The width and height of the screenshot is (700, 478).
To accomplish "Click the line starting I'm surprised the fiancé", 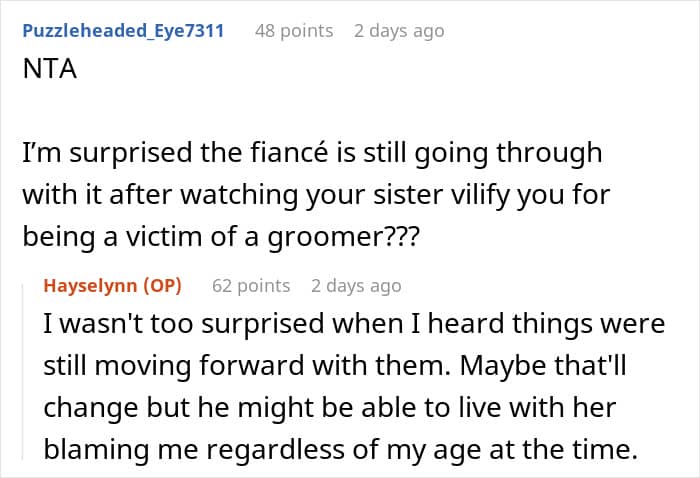I will pos(312,153).
